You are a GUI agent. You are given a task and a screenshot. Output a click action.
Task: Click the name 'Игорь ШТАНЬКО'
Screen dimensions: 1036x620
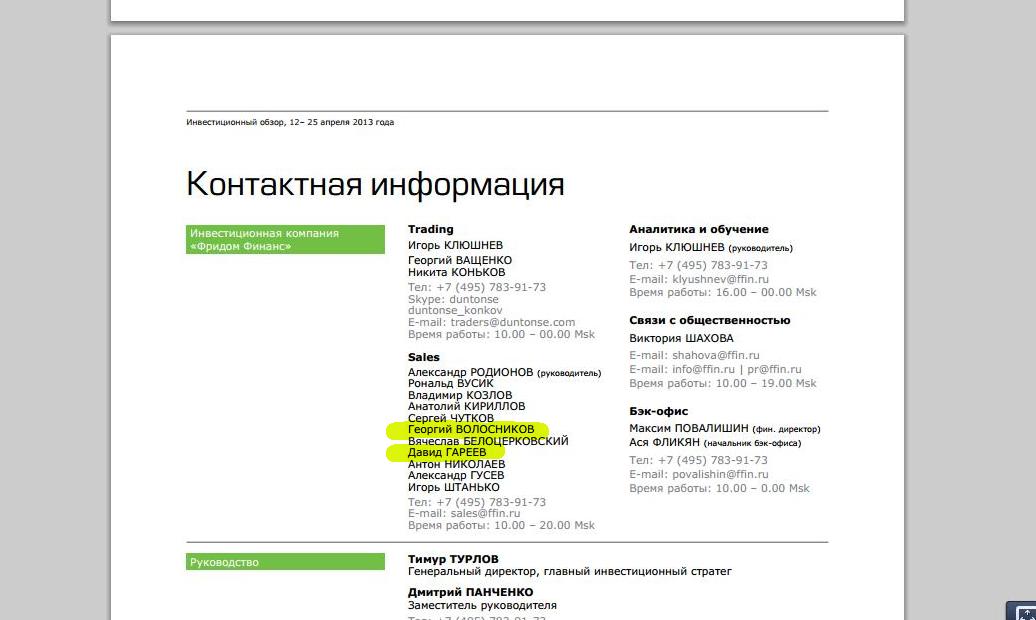pos(454,487)
